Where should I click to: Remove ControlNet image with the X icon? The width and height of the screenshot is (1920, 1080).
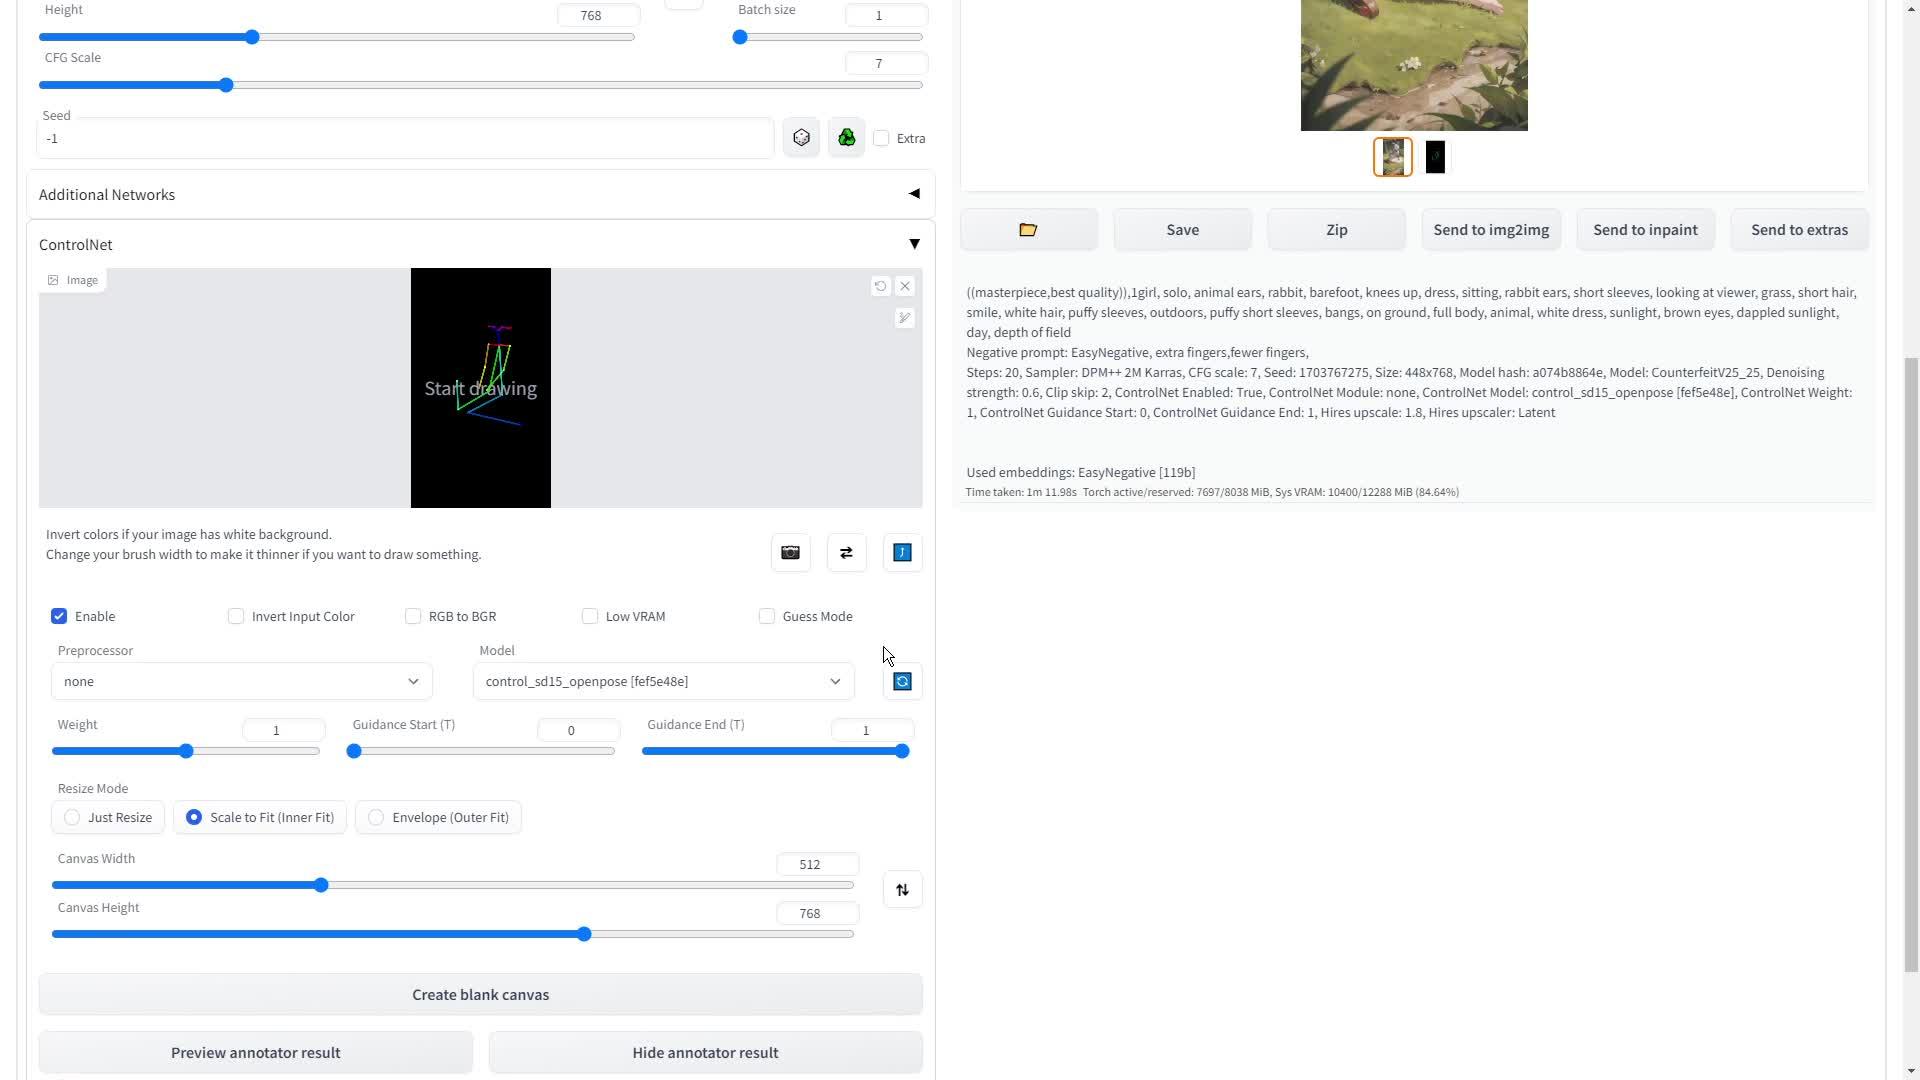[905, 286]
